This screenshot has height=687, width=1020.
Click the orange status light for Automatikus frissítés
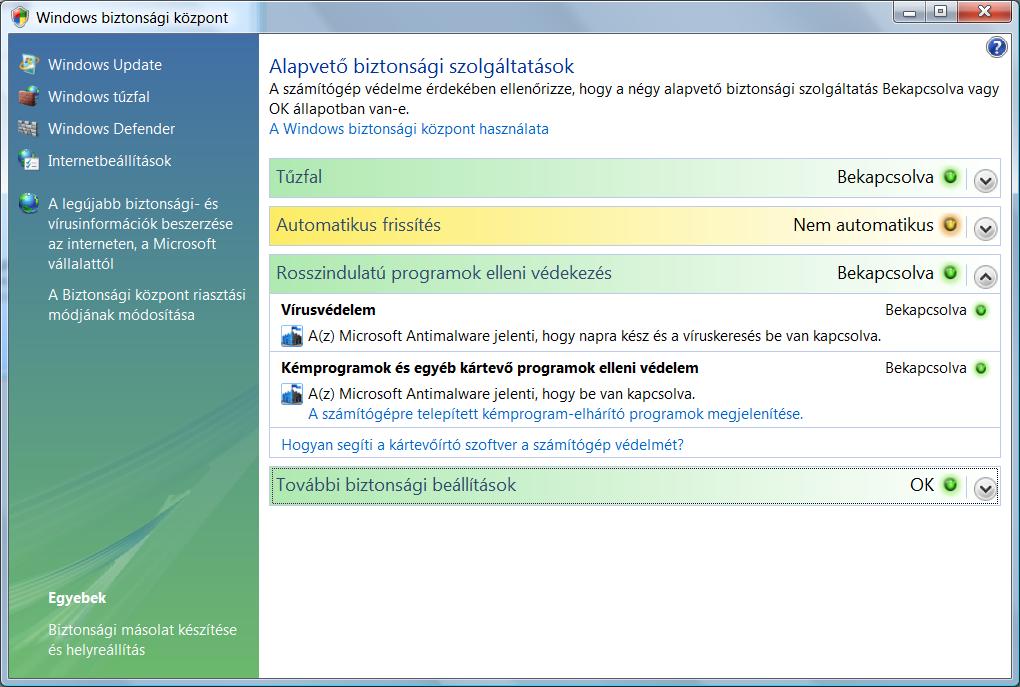(x=950, y=225)
